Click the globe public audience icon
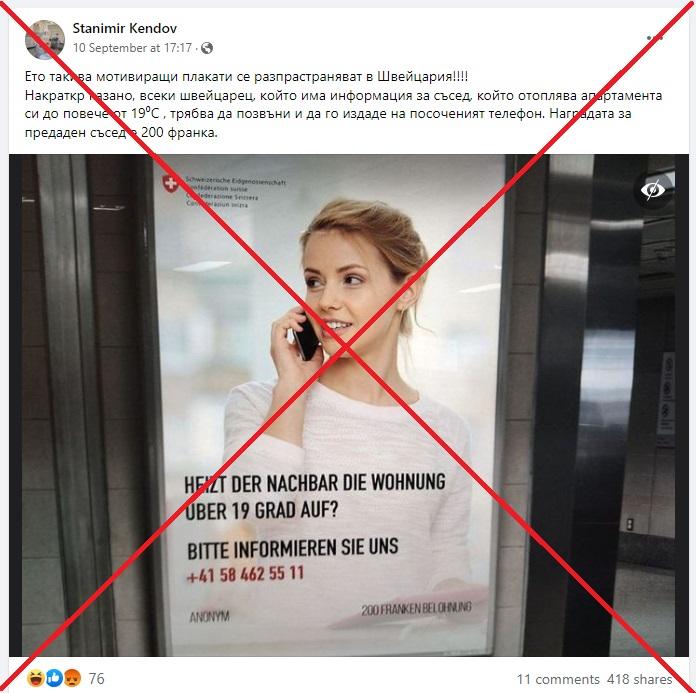 pyautogui.click(x=207, y=48)
